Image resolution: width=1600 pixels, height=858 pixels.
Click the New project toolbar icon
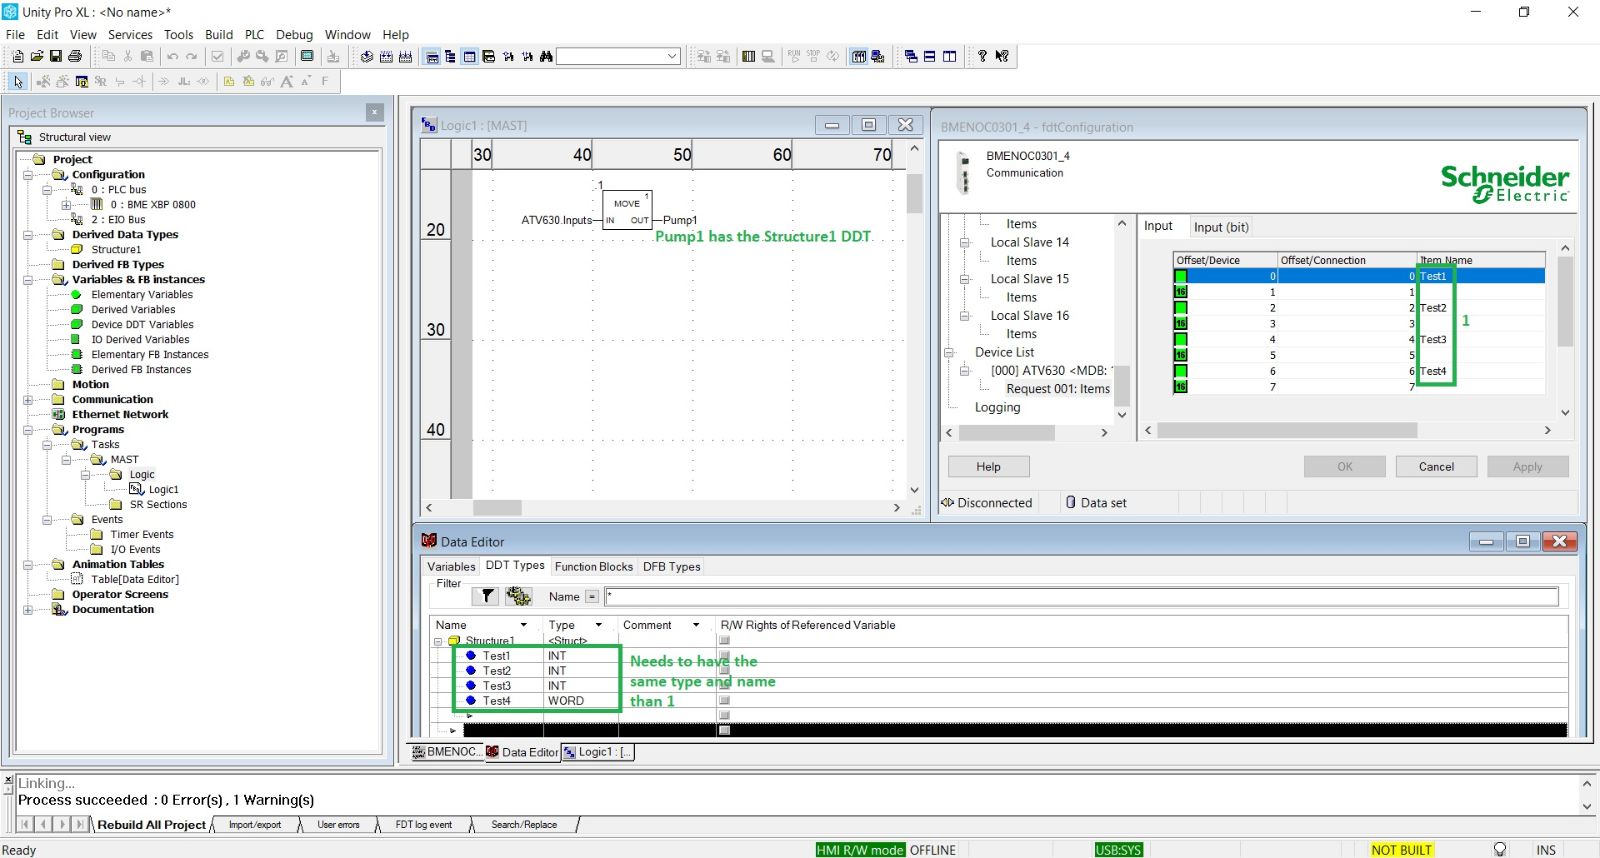(17, 57)
